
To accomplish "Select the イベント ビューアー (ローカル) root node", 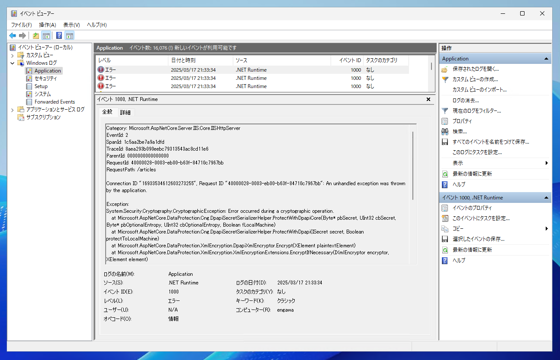I will click(x=45, y=48).
